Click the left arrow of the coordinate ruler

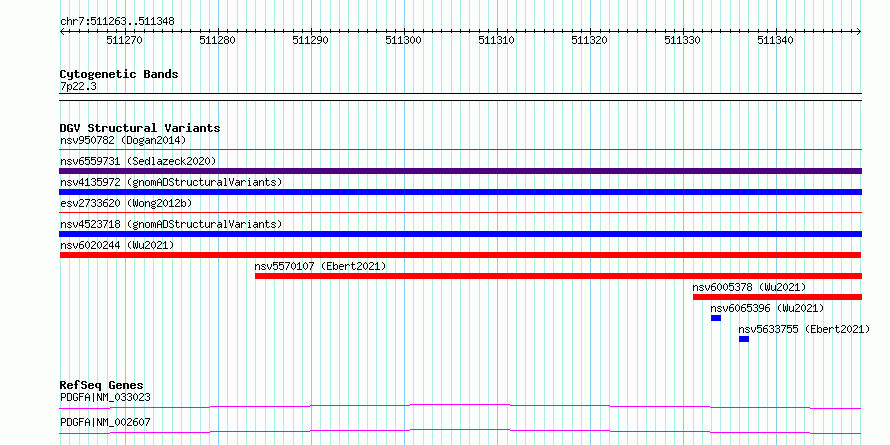point(62,32)
